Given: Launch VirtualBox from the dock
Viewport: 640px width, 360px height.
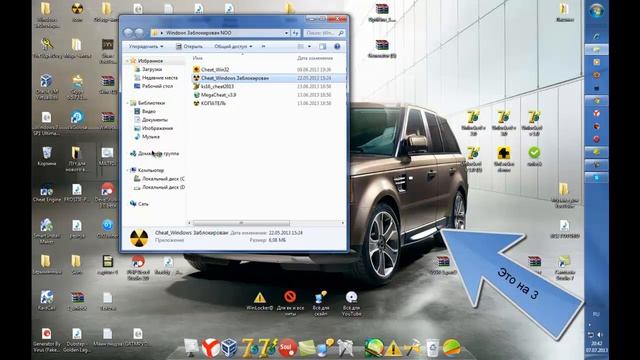Looking at the screenshot, I should pos(229,348).
